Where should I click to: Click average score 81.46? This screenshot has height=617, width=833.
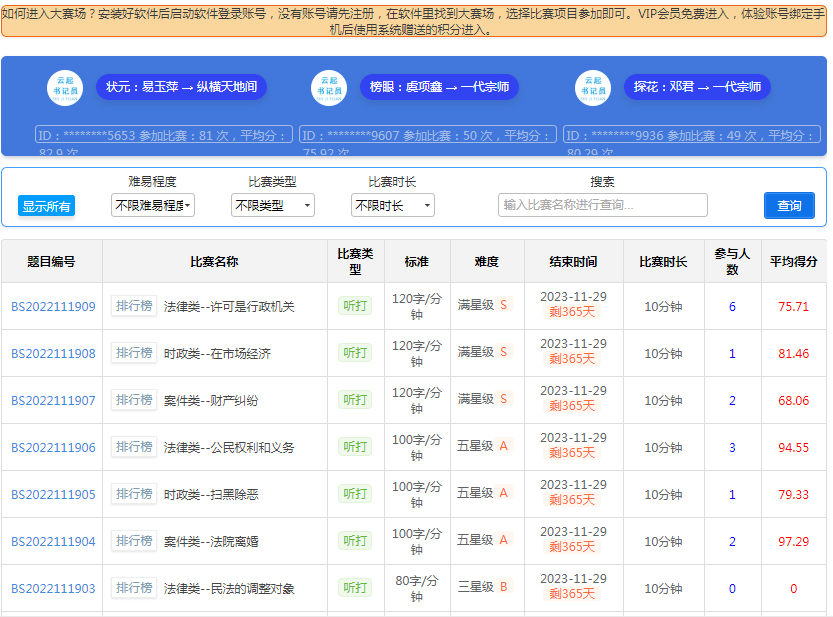[794, 354]
